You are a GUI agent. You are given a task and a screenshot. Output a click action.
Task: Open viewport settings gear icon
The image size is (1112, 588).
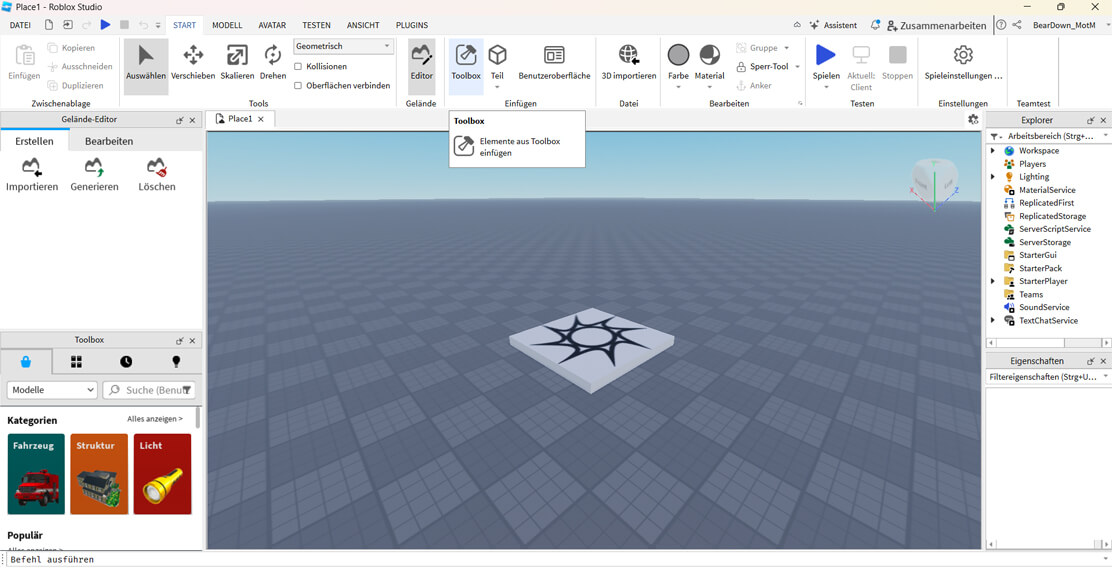[x=973, y=120]
